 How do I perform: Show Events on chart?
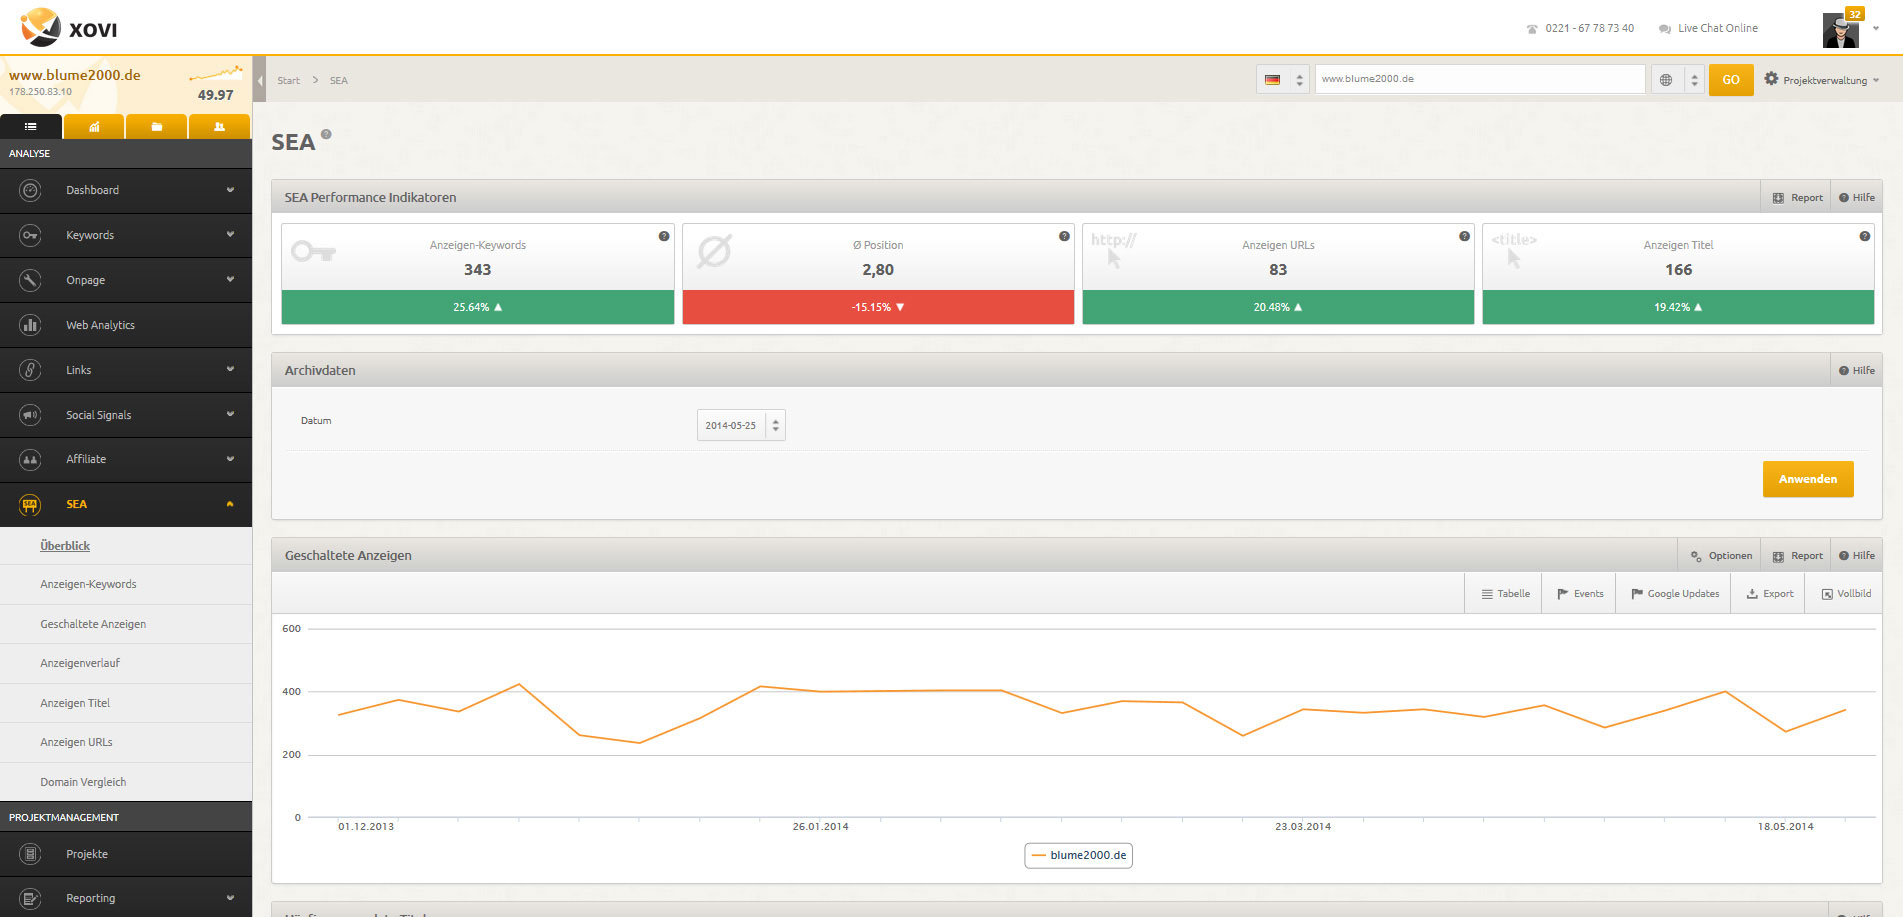1580,594
